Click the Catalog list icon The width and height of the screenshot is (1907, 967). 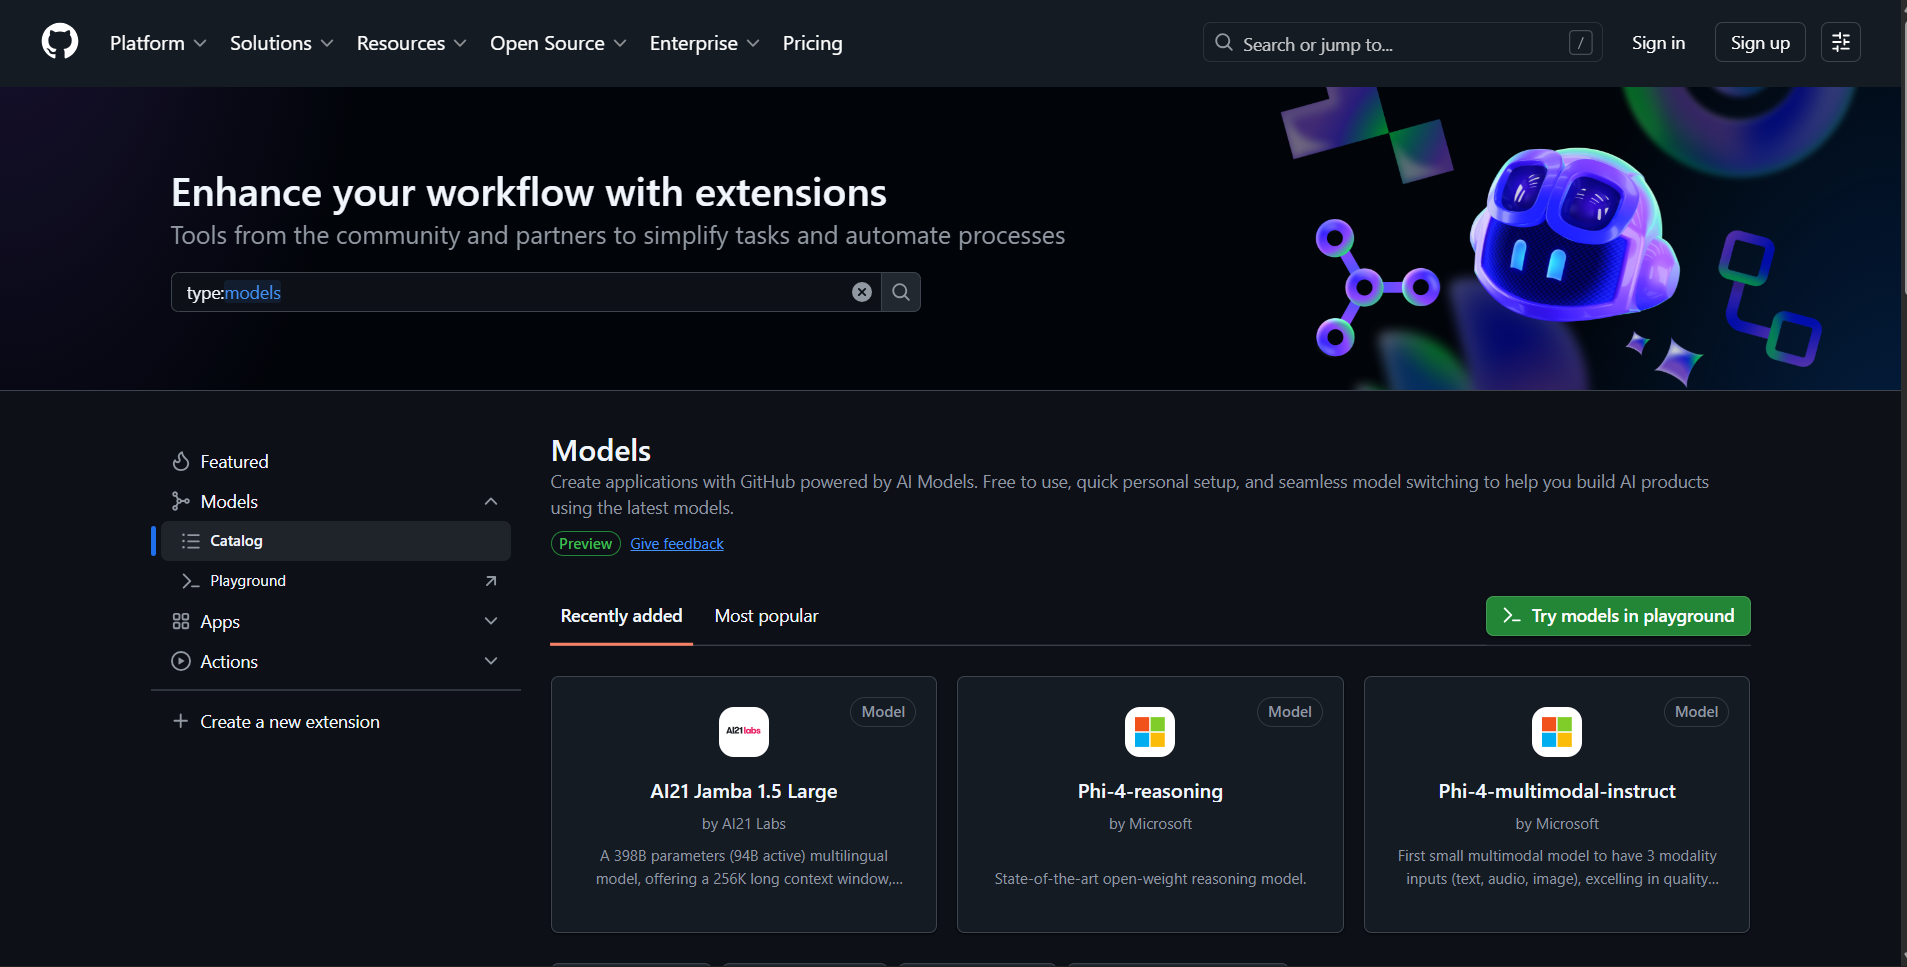tap(190, 540)
